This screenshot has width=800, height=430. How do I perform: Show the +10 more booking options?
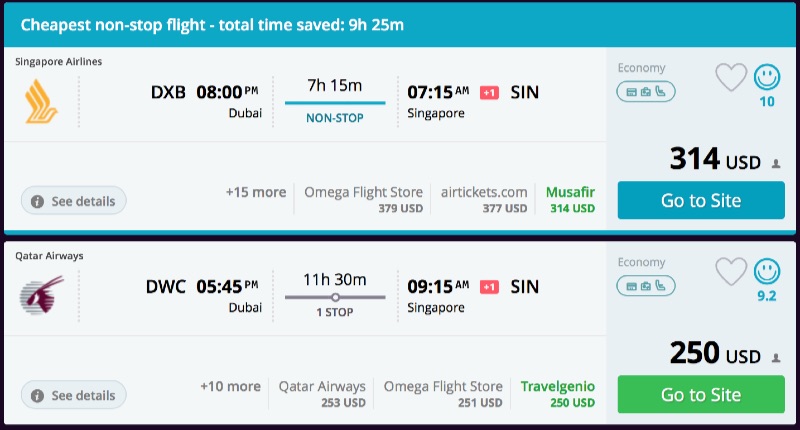pyautogui.click(x=231, y=386)
